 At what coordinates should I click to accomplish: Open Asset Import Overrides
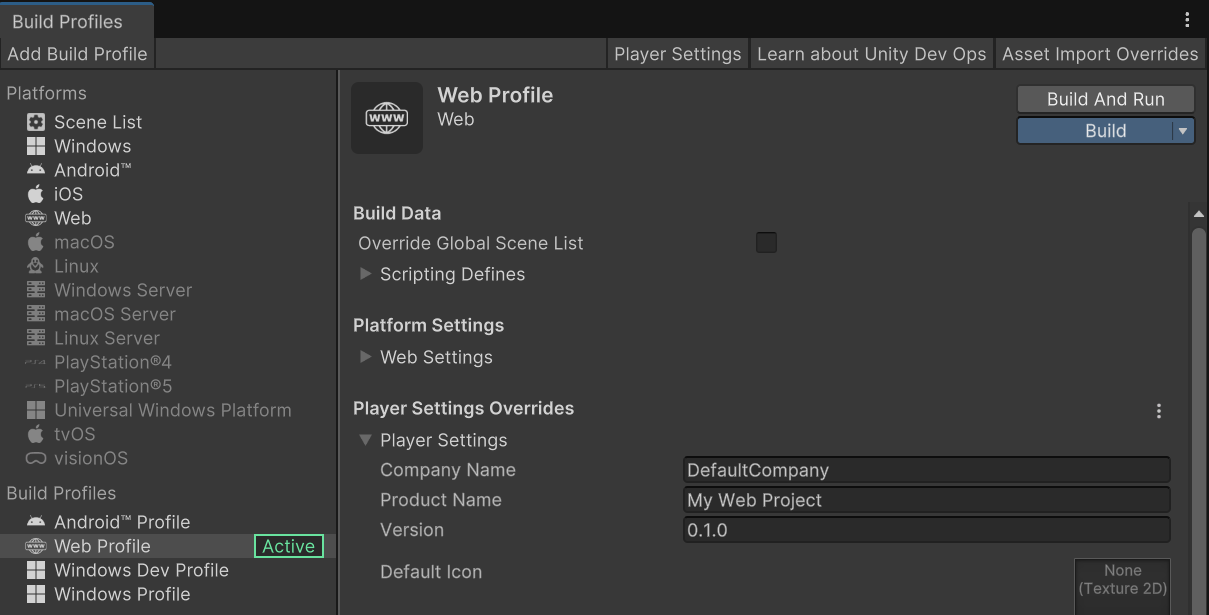click(x=1100, y=54)
